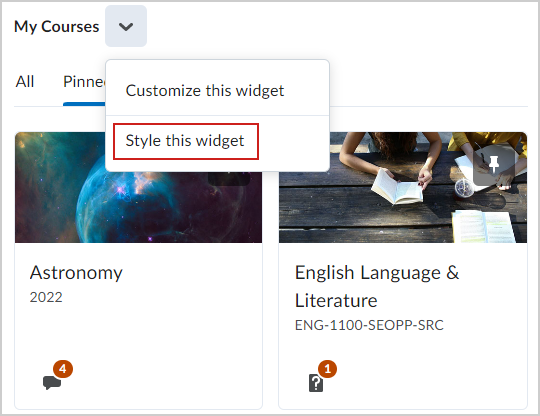Viewport: 540px width, 416px height.
Task: Select Customize this widget menu item
Action: click(x=205, y=91)
